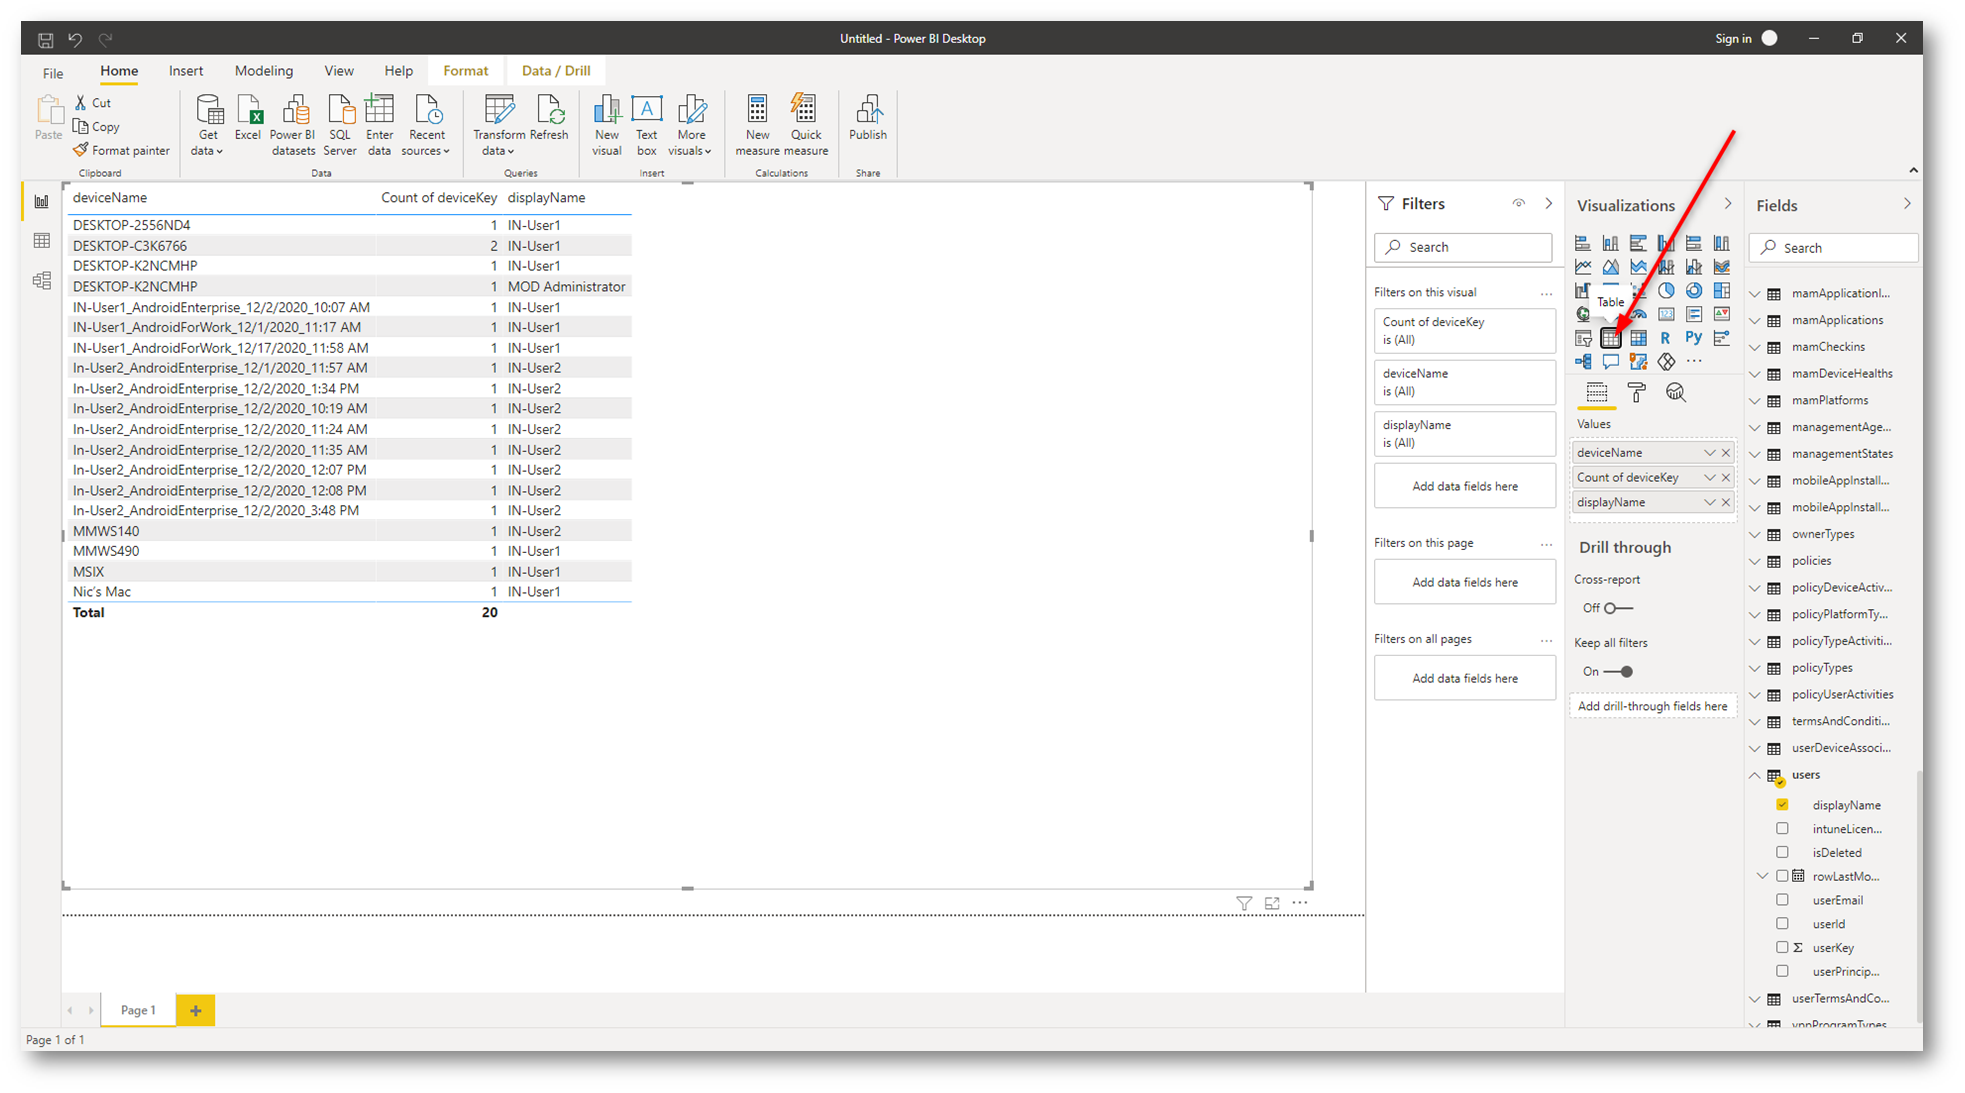Switch to Data view in left sidebar
The width and height of the screenshot is (1965, 1093).
42,241
